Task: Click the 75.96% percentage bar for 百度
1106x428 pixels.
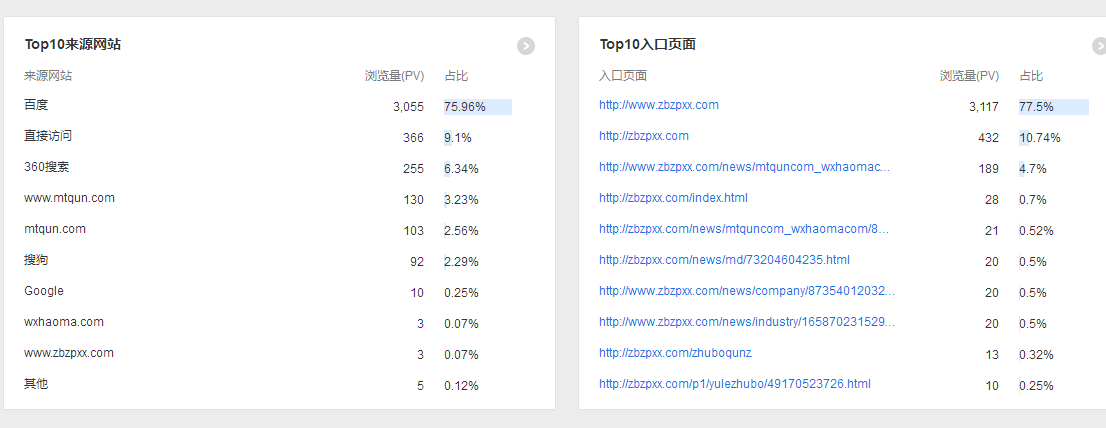Action: pos(477,107)
